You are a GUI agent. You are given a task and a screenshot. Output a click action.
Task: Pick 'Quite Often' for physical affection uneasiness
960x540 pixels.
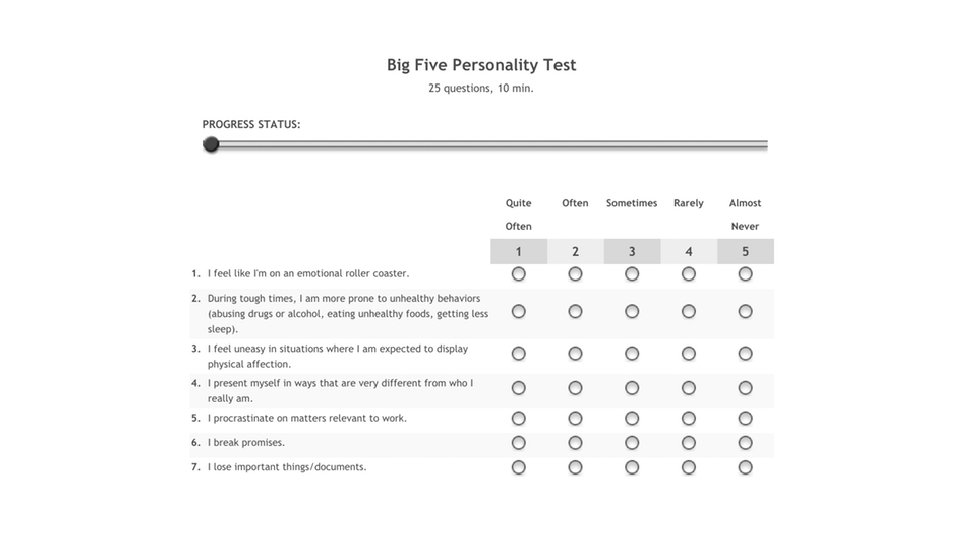click(x=519, y=354)
